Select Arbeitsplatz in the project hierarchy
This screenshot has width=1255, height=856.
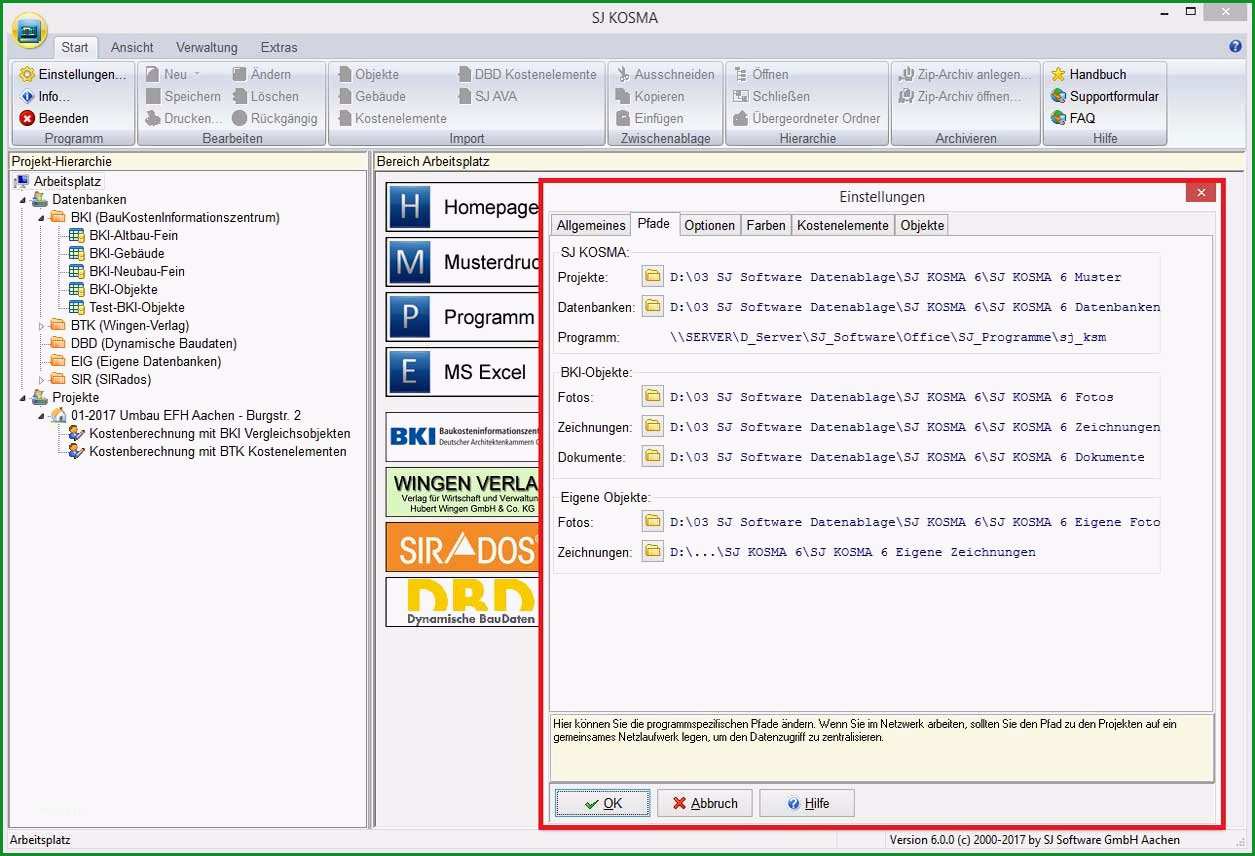(67, 181)
